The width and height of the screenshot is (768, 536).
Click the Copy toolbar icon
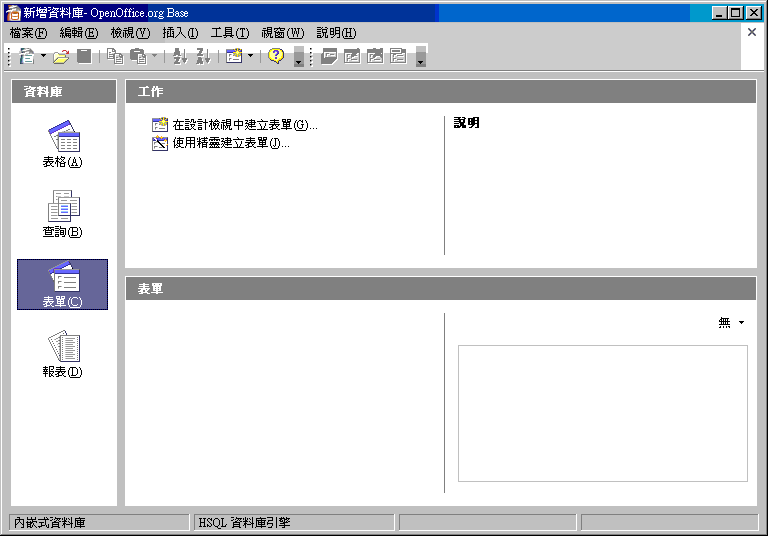(115, 56)
